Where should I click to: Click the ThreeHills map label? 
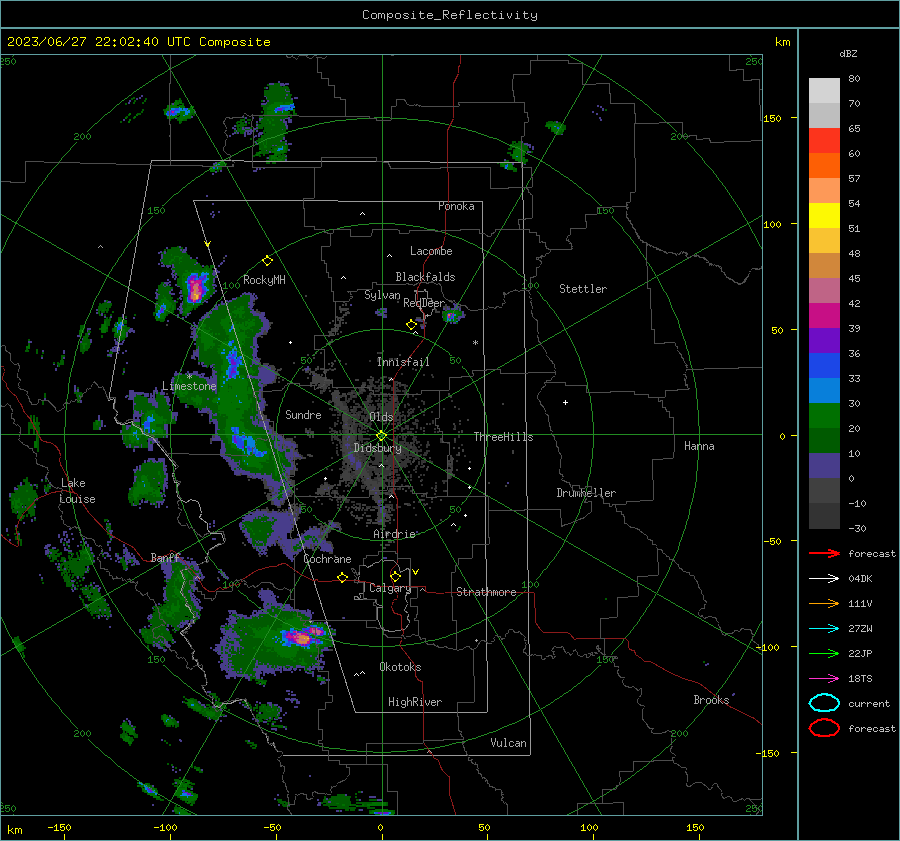pyautogui.click(x=503, y=437)
